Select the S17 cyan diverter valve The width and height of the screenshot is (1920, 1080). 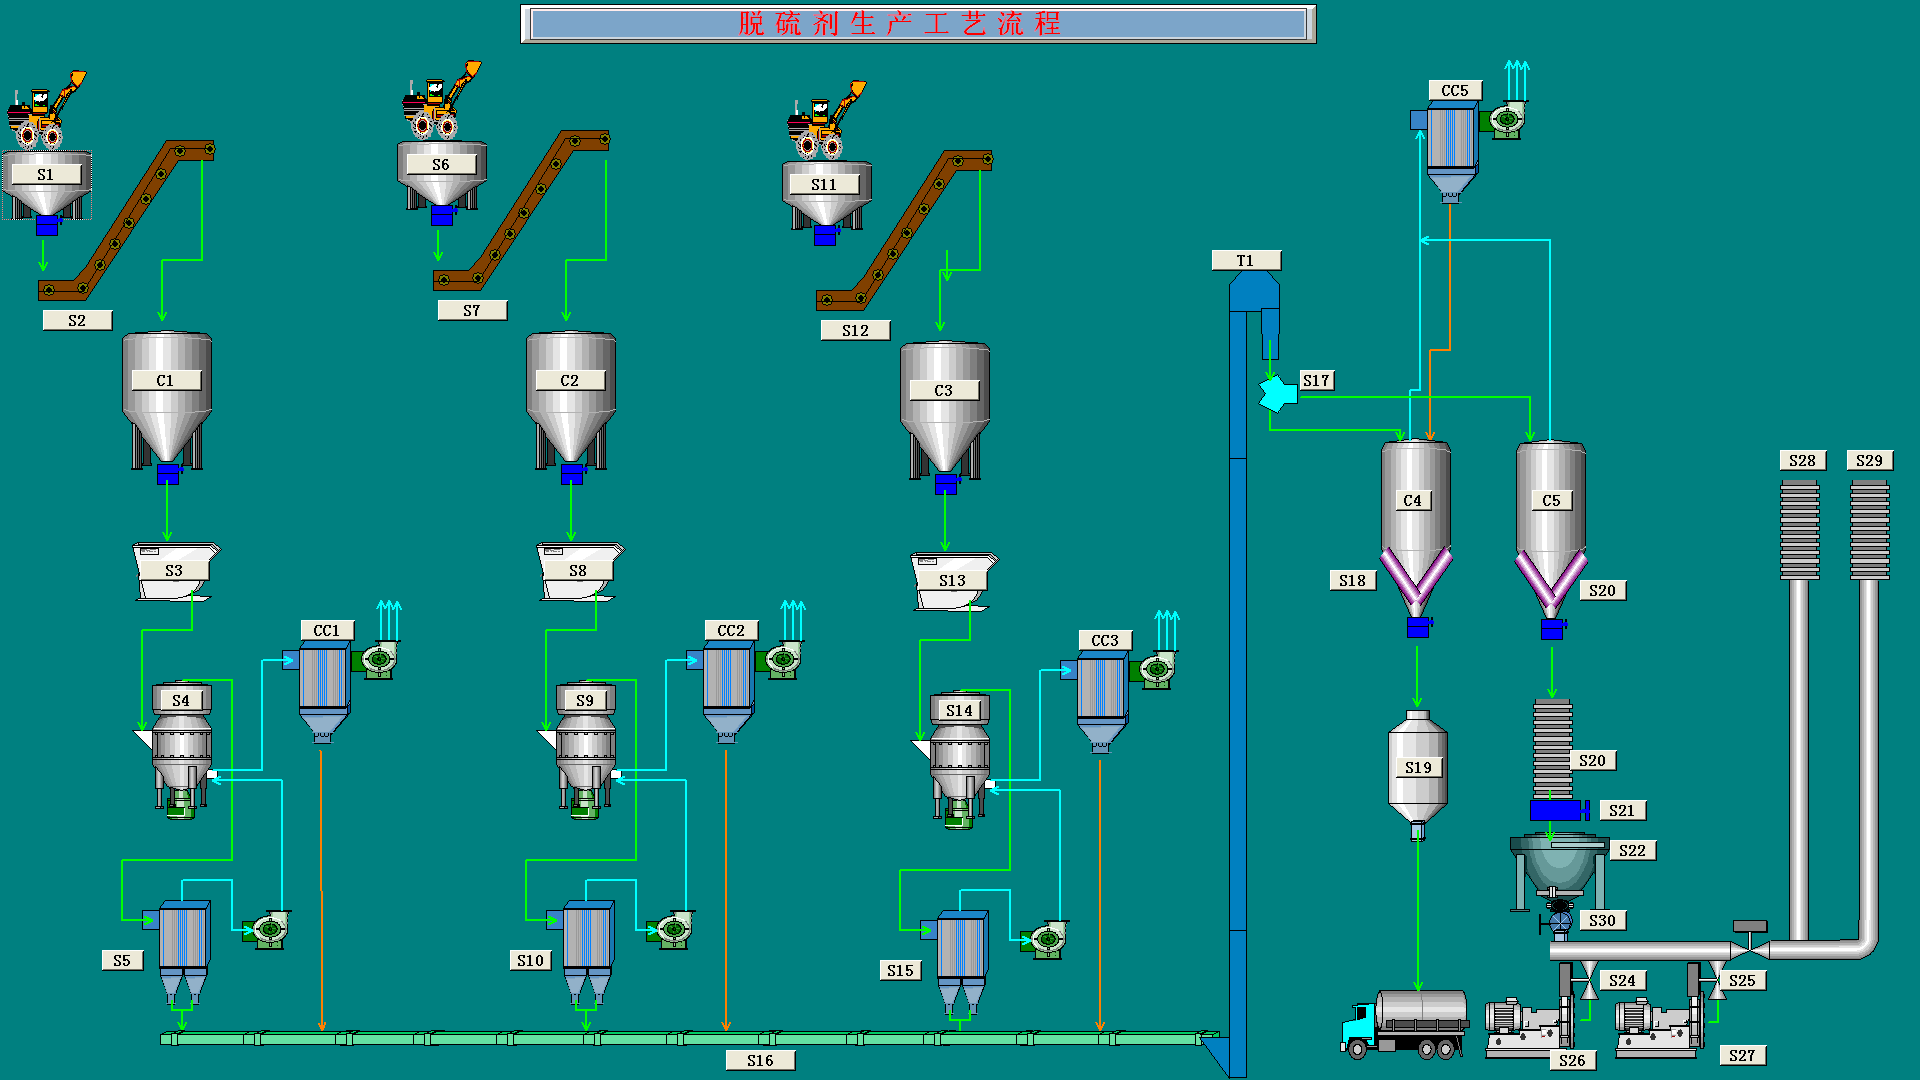[1277, 393]
